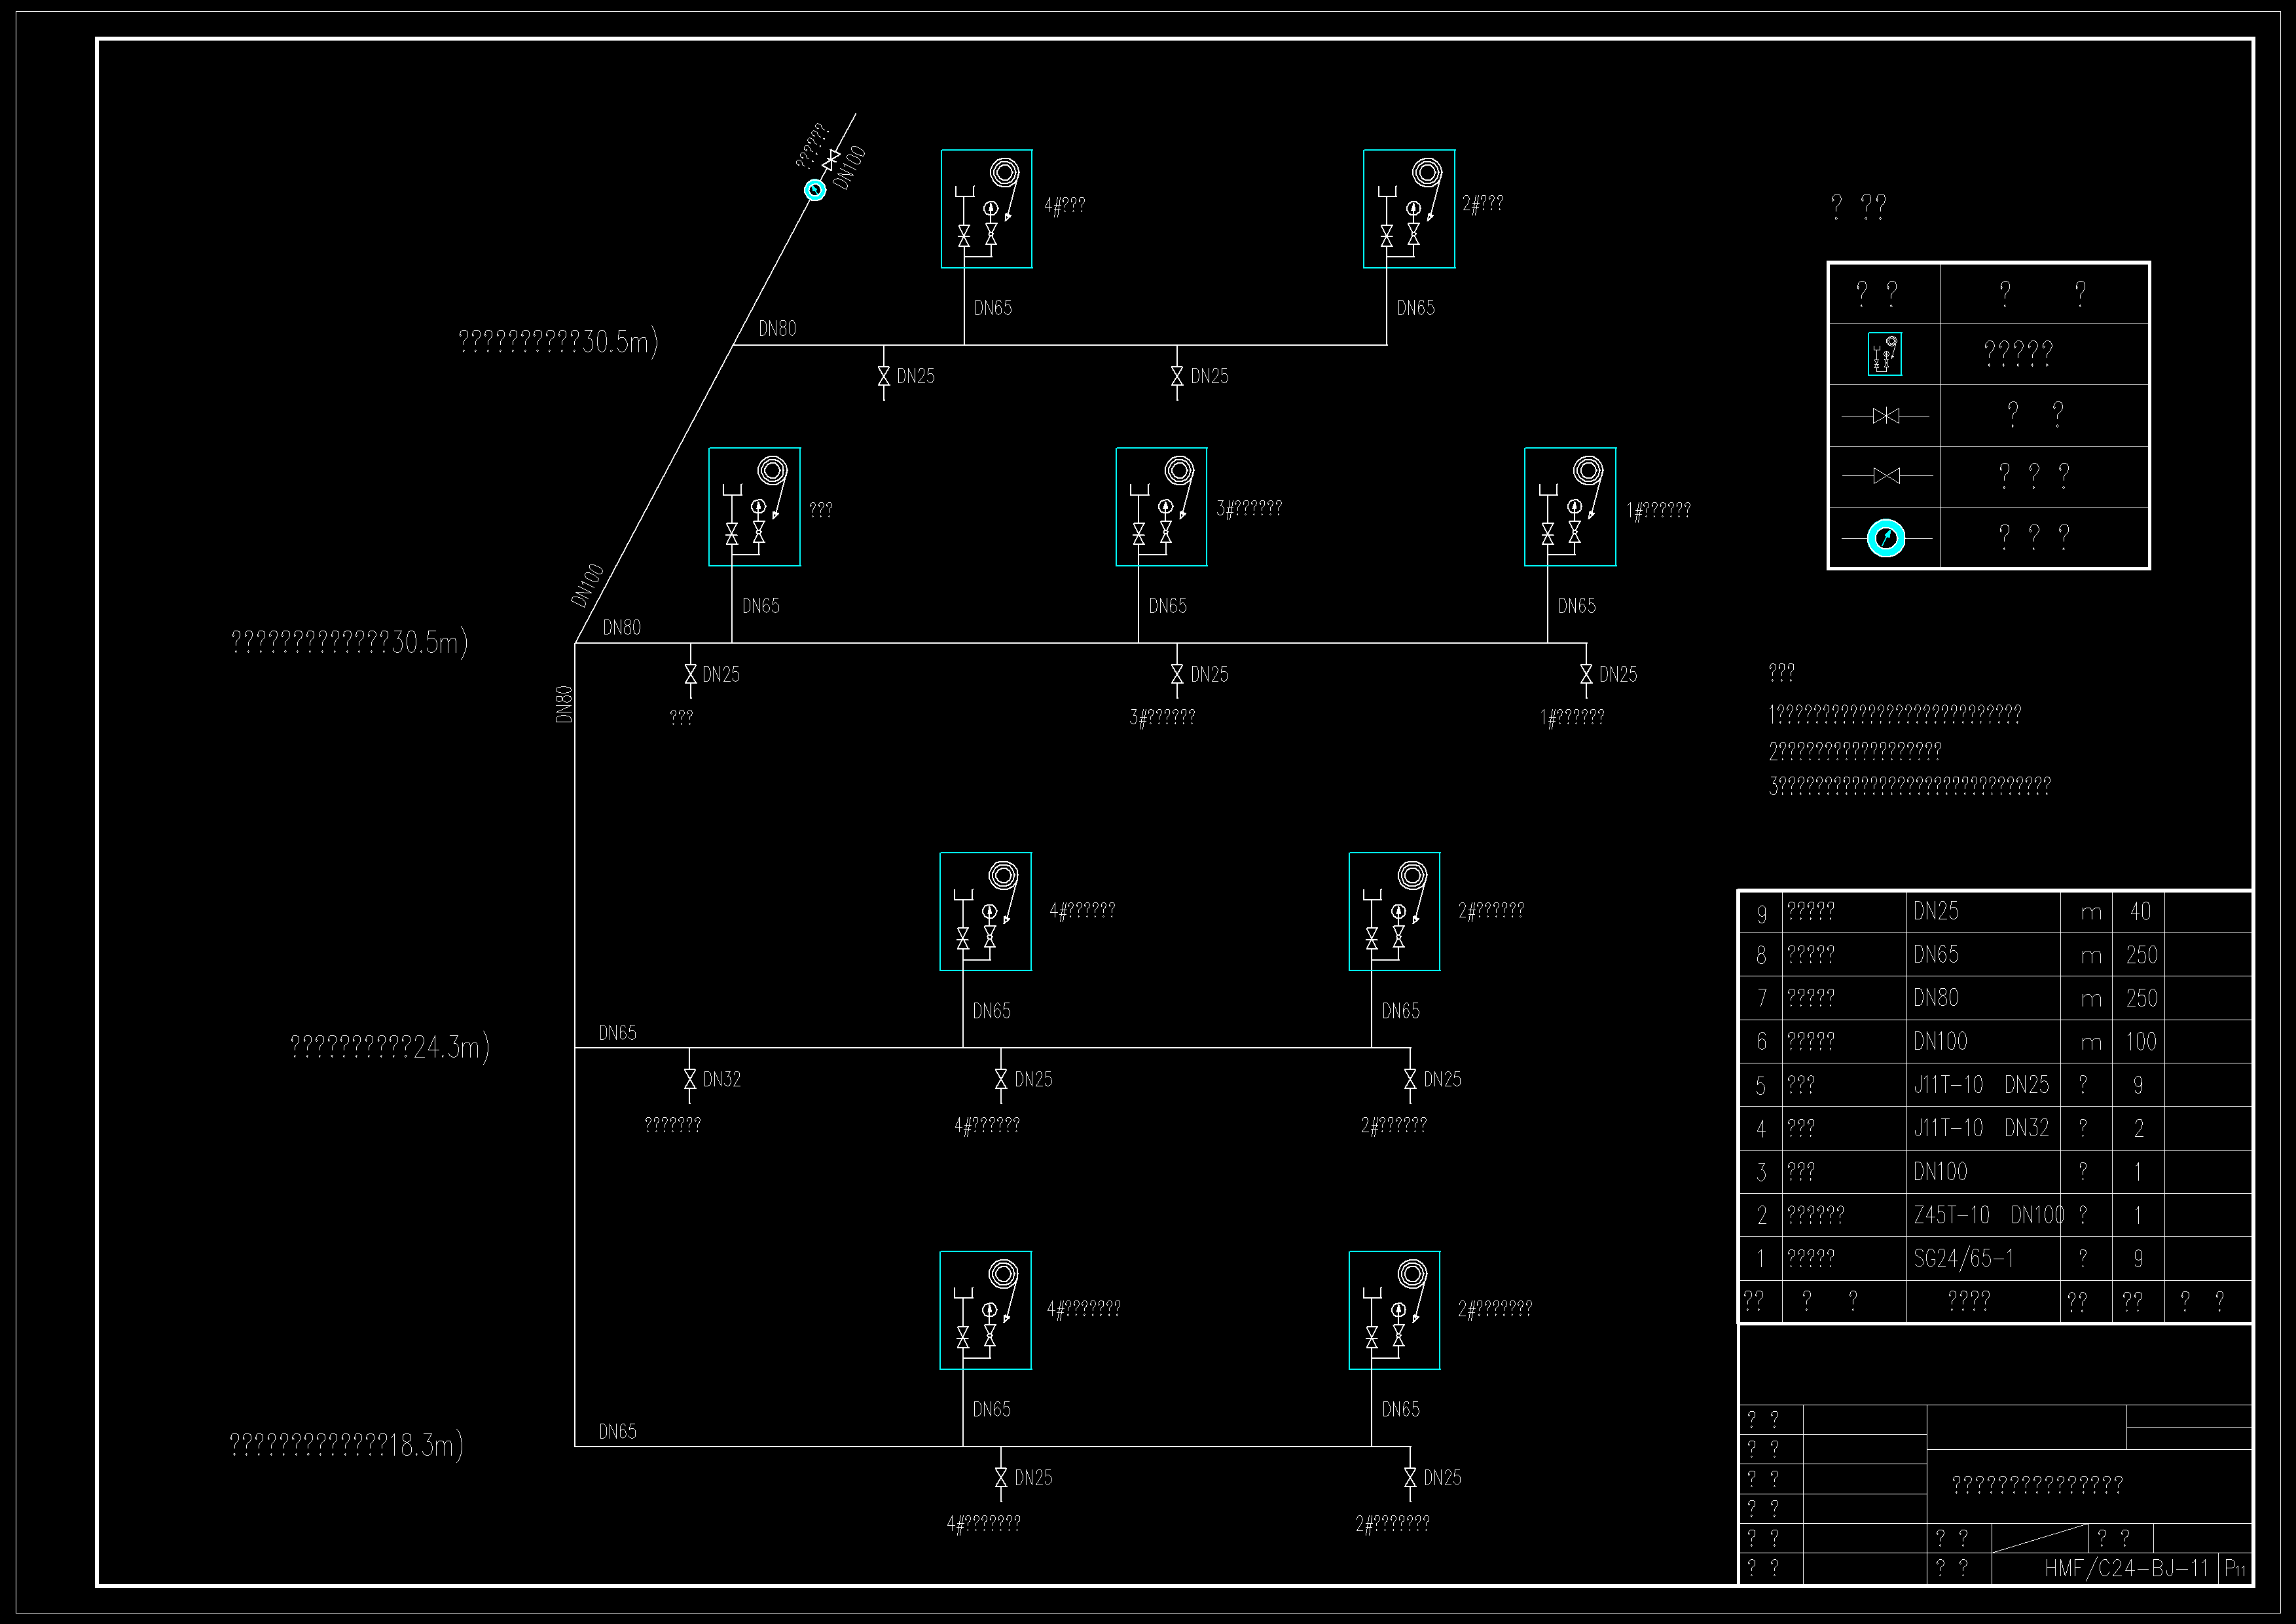
Task: Click the DN25 valve under the 24.3m pipe labeled 4#??????
Action: [x=1001, y=1079]
